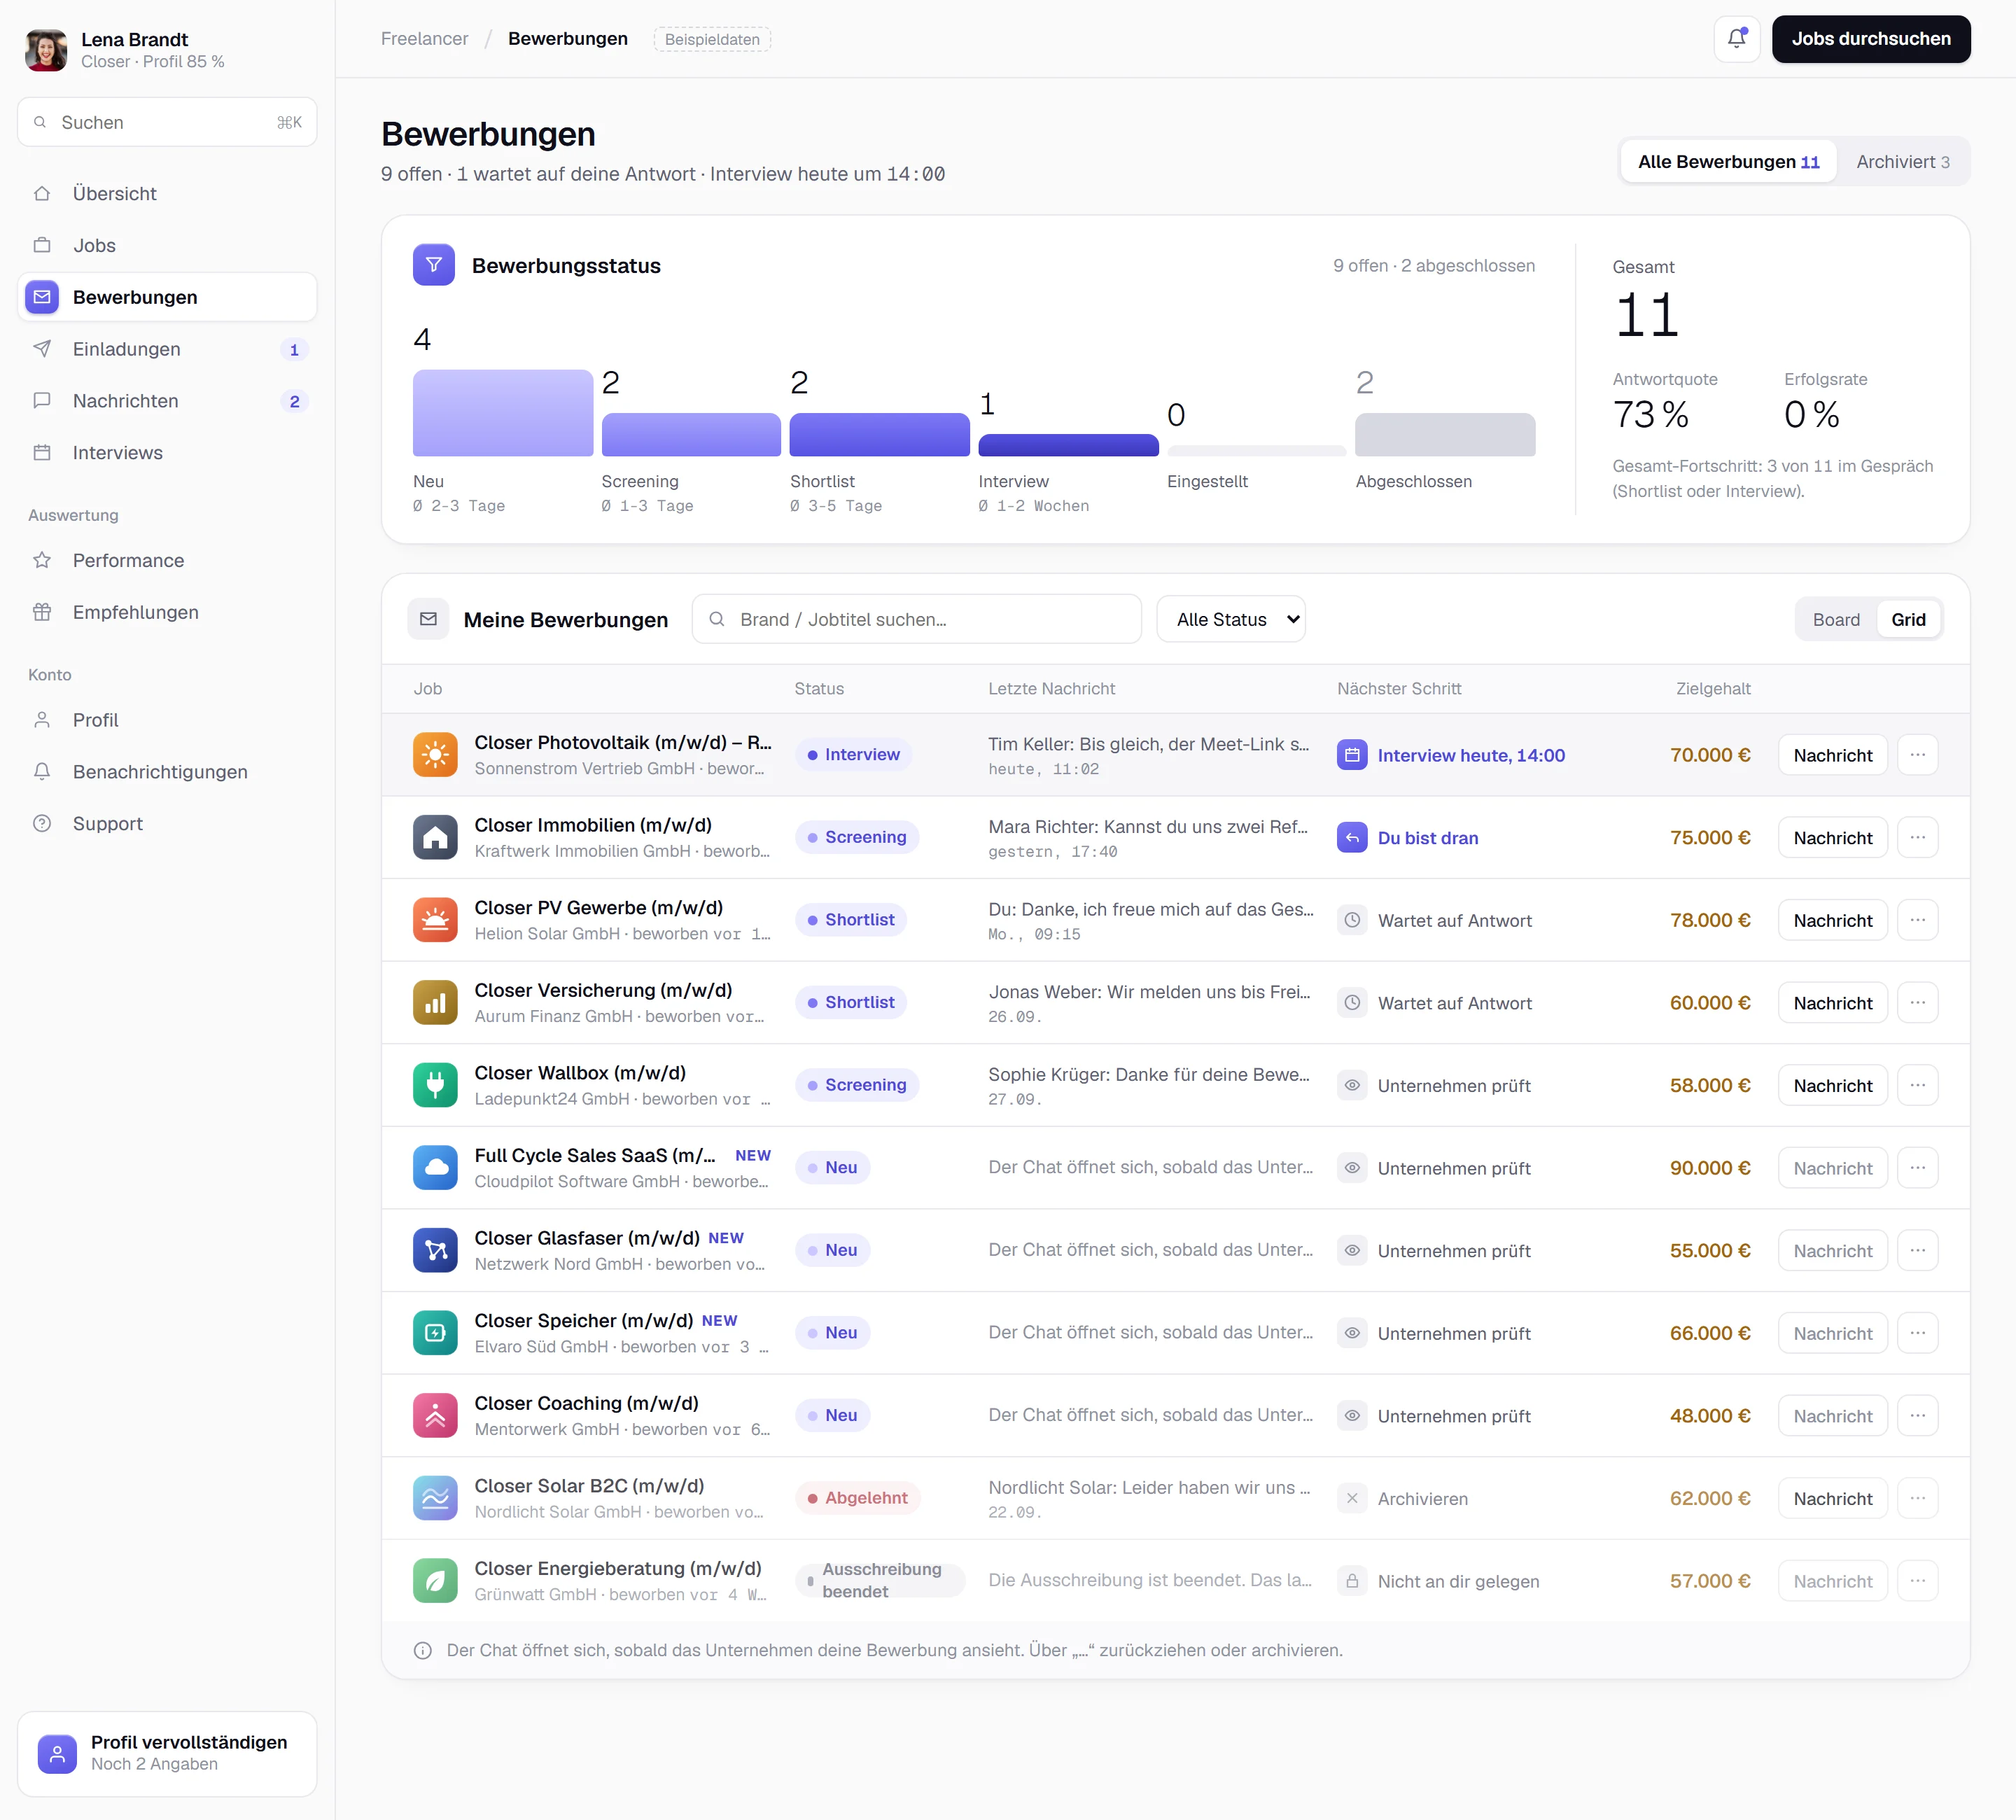Click the Profil vervollständigen card
This screenshot has width=2016, height=1820.
pyautogui.click(x=167, y=1753)
